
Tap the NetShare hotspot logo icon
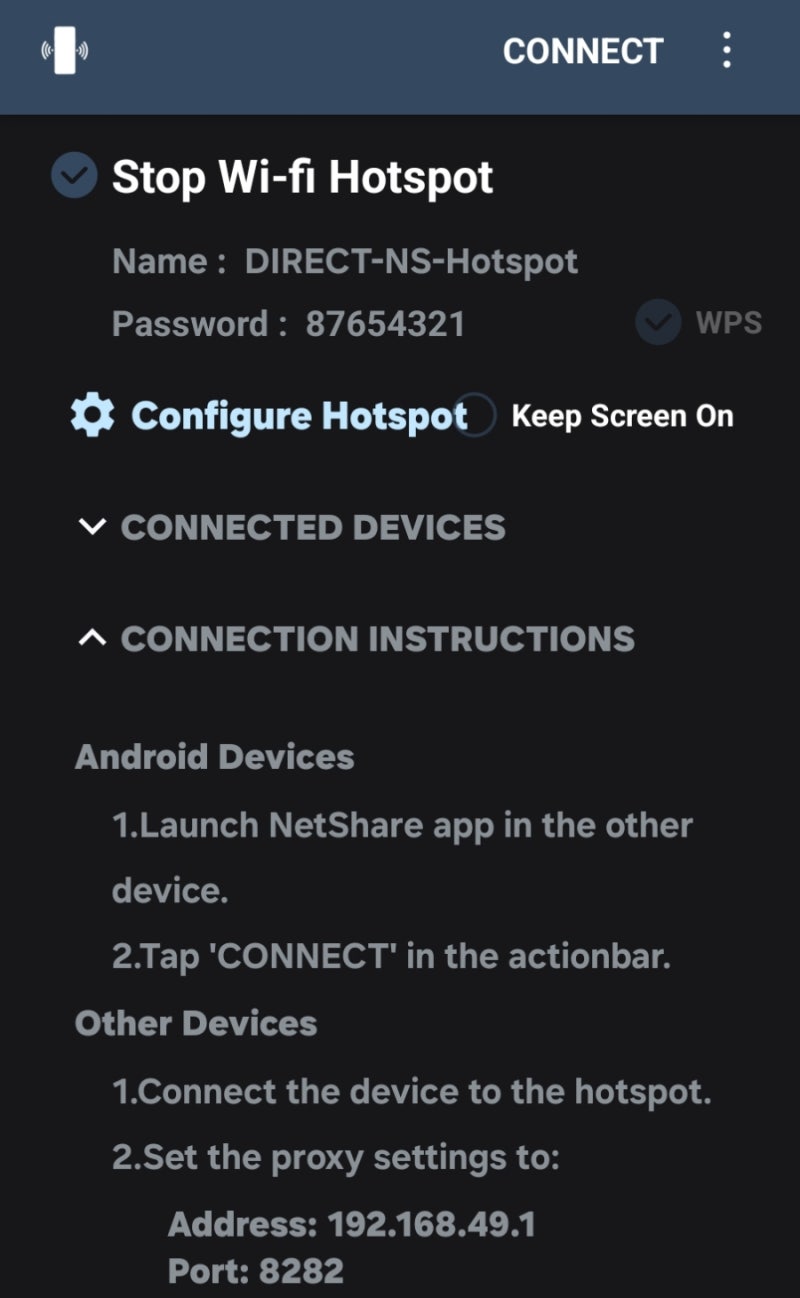coord(65,49)
